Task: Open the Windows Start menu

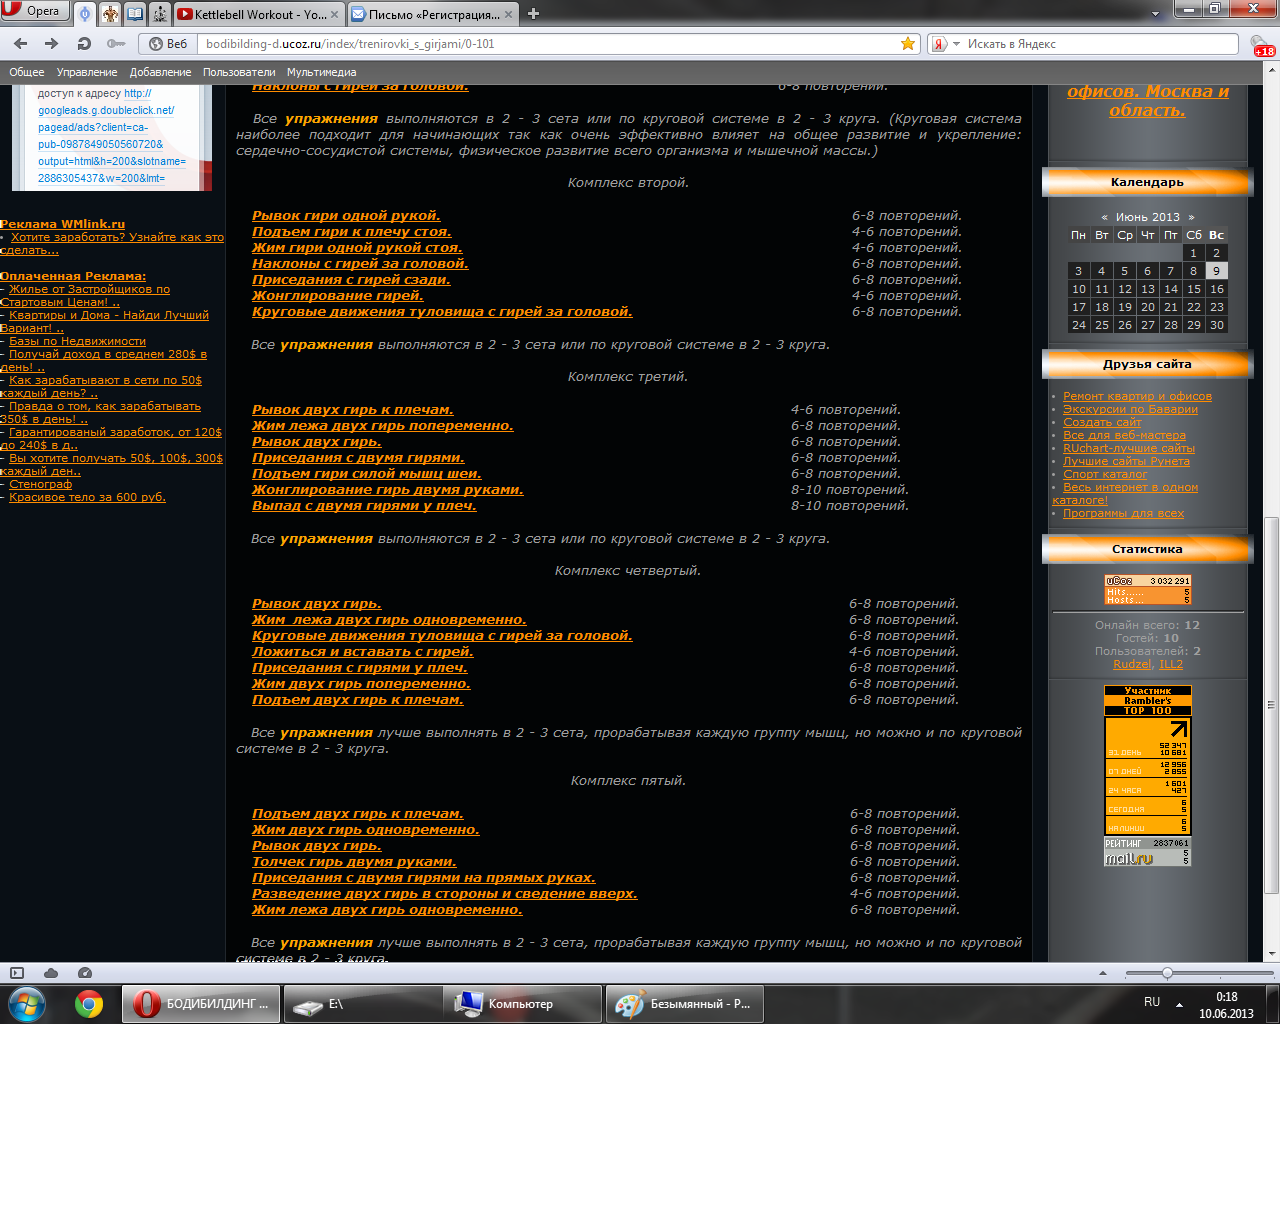Action: pyautogui.click(x=27, y=1004)
